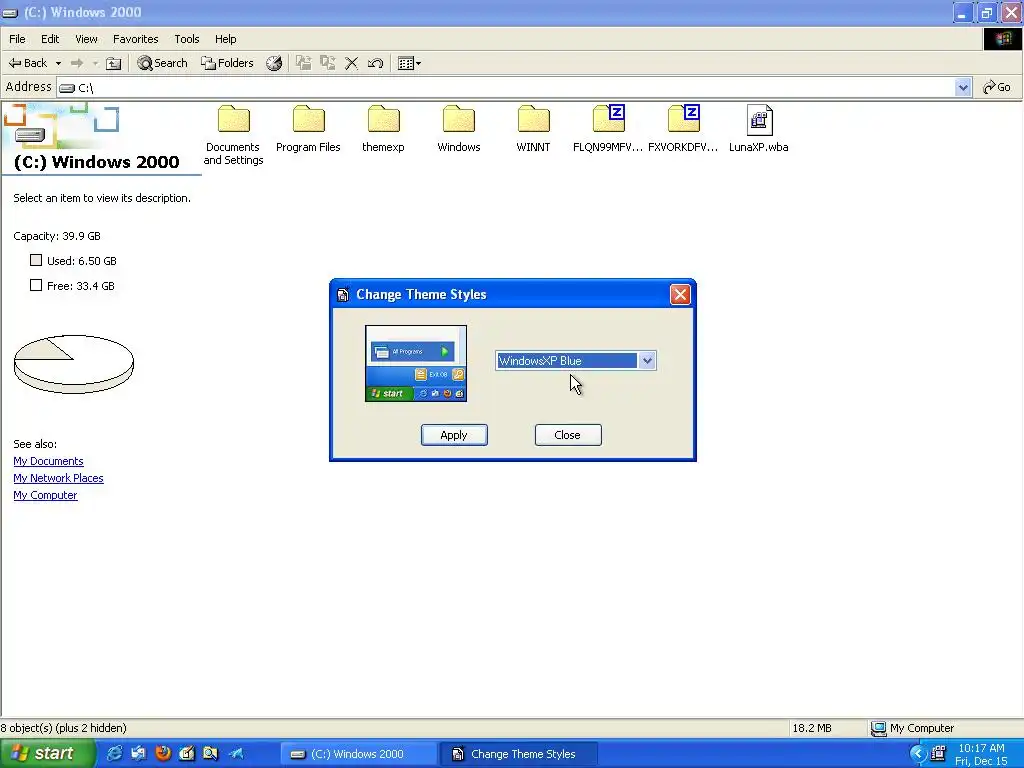Click the Capacity: 39.9 GB text

[x=57, y=236]
